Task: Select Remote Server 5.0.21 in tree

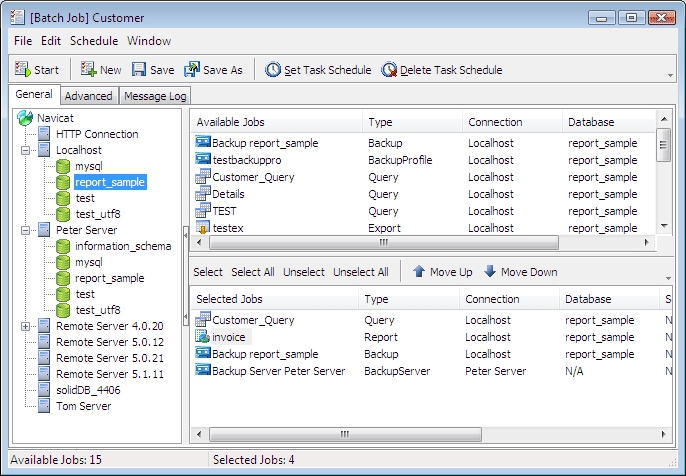Action: pos(110,358)
